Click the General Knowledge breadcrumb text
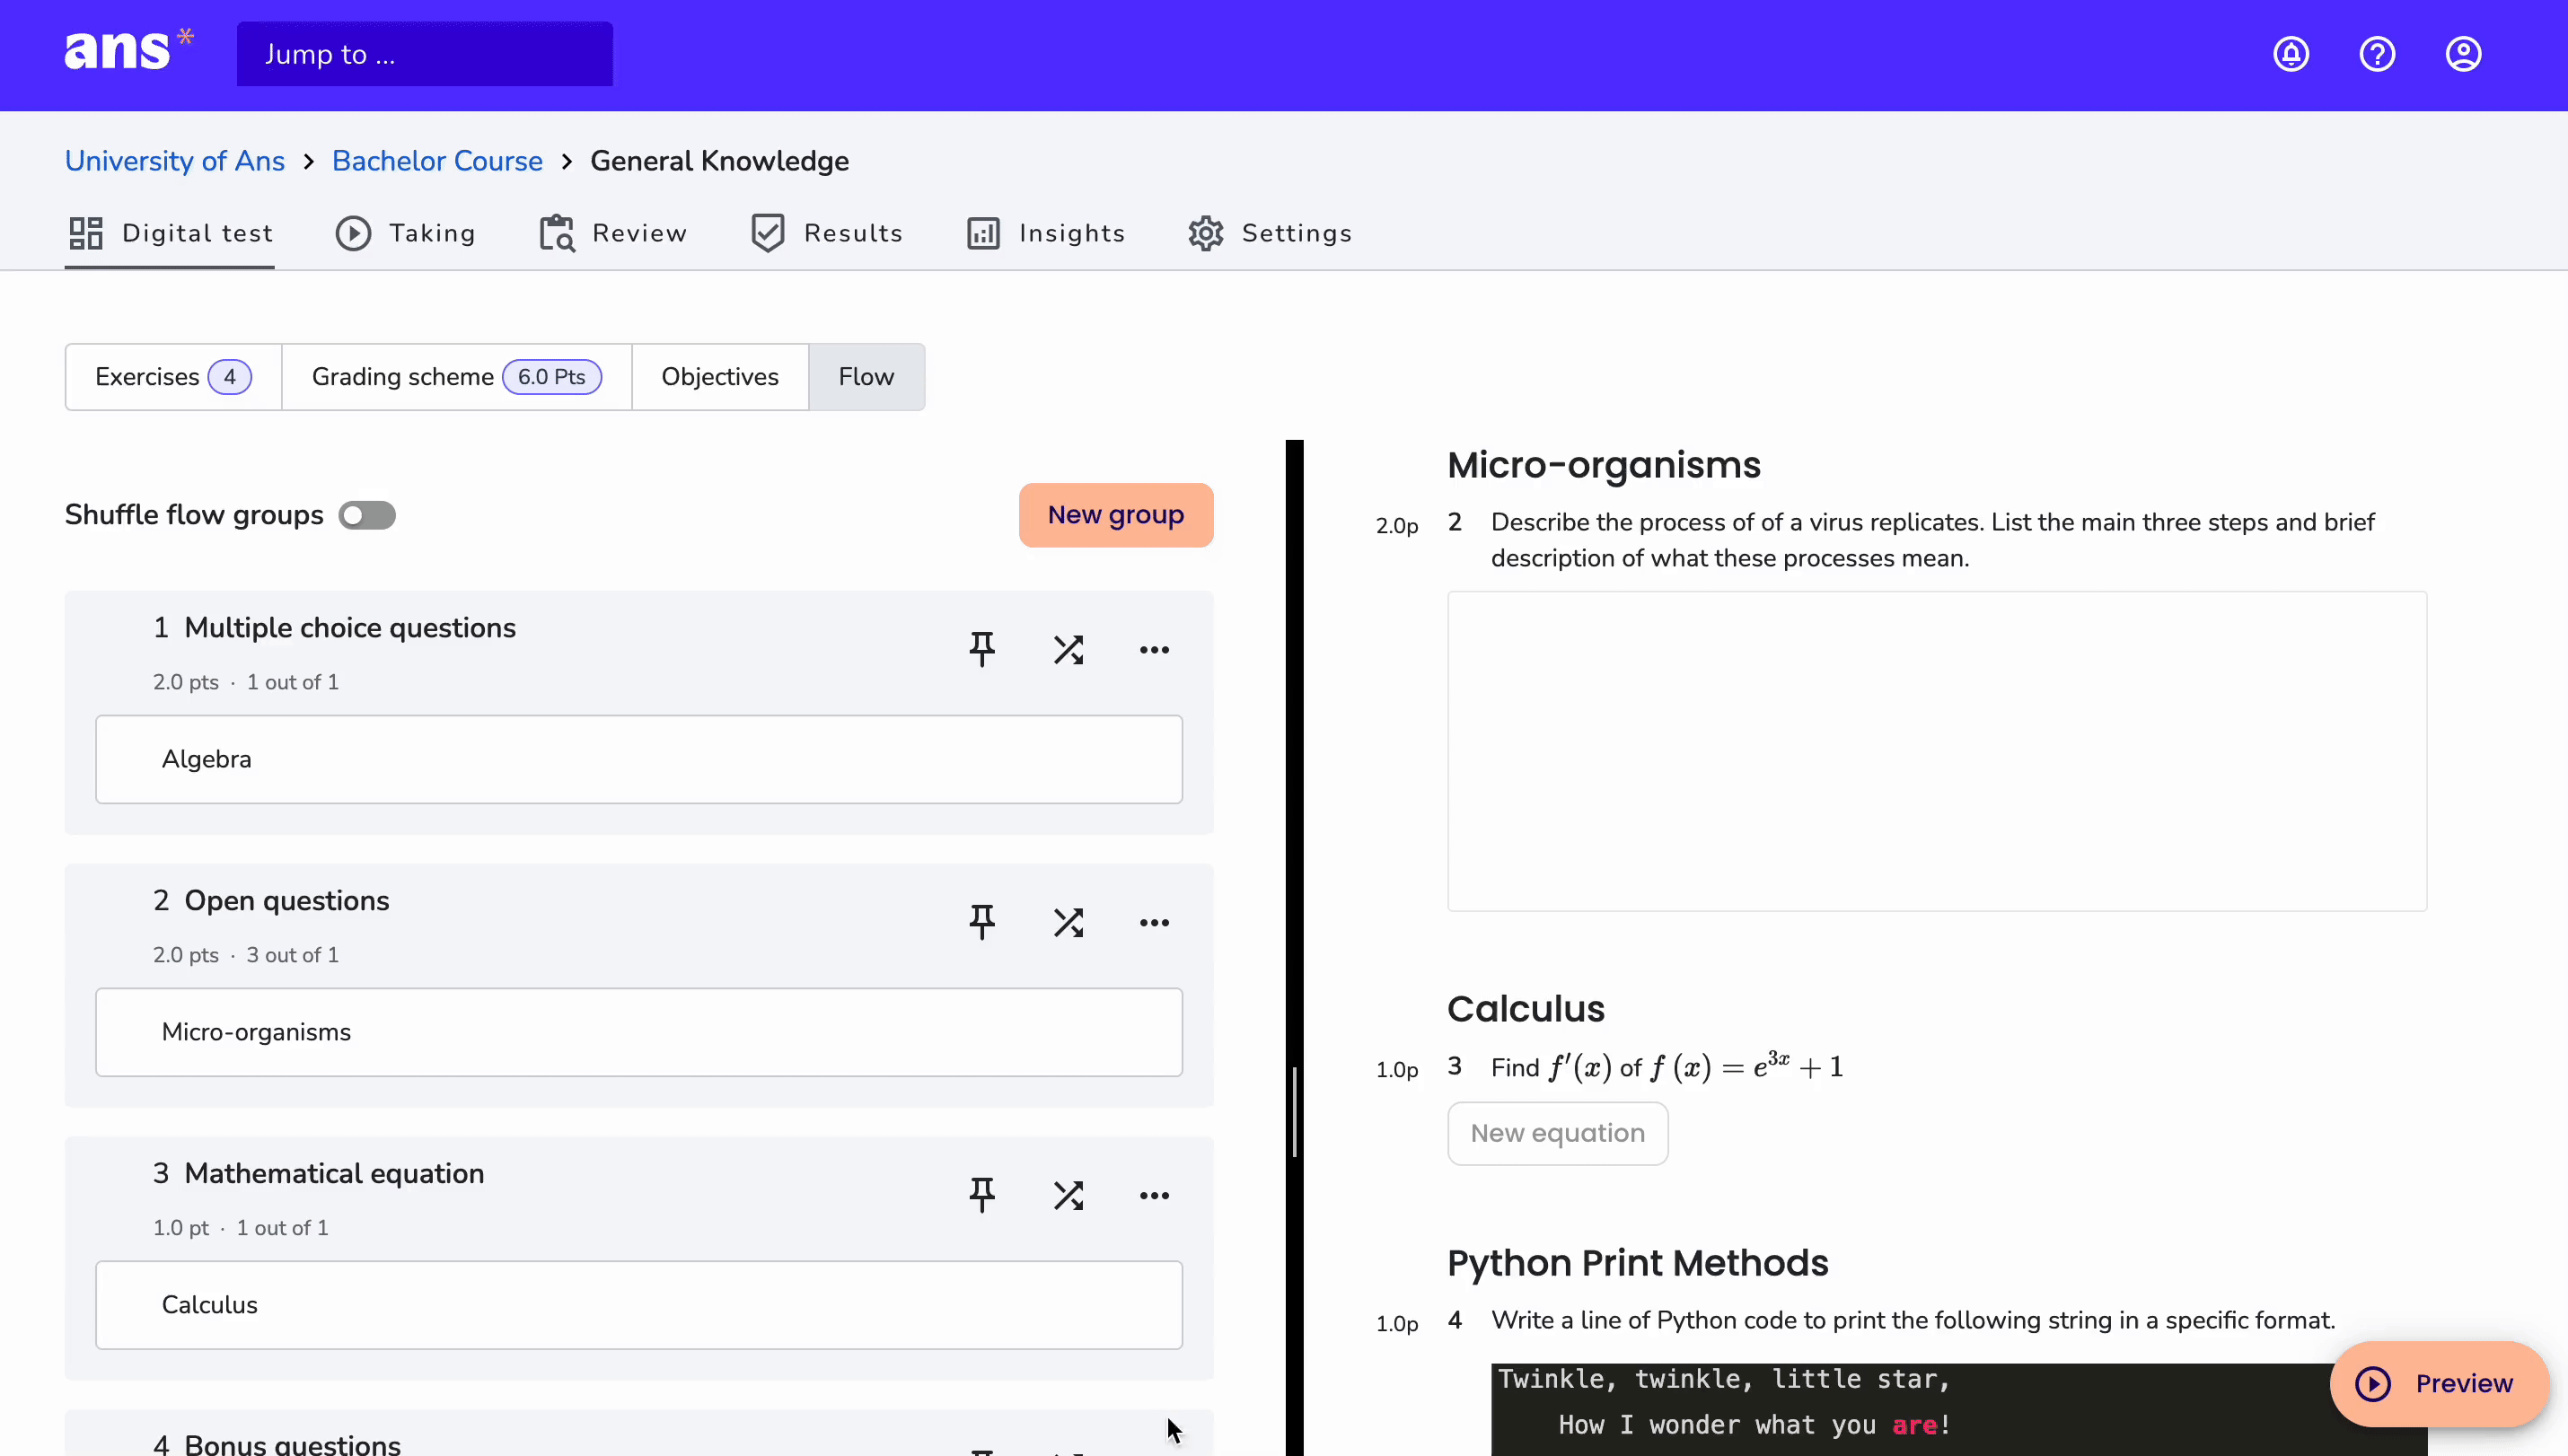Image resolution: width=2568 pixels, height=1456 pixels. pyautogui.click(x=719, y=161)
